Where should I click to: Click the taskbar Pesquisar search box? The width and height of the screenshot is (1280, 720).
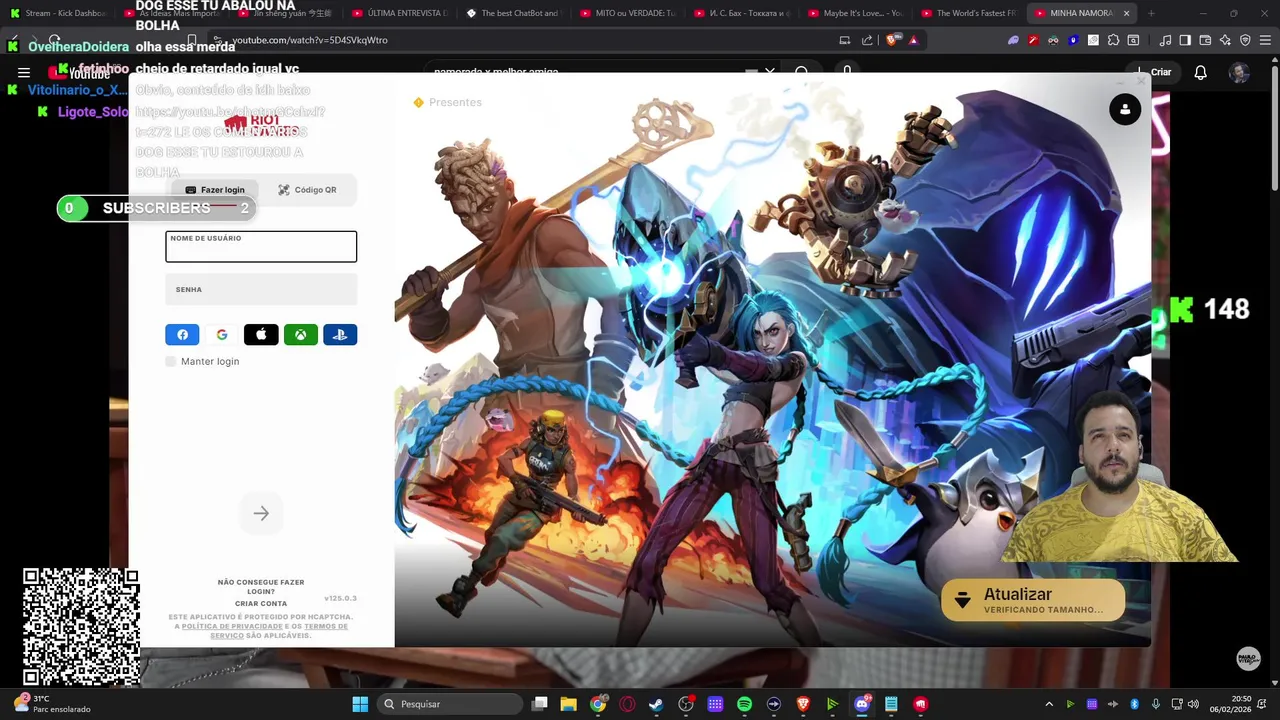point(450,704)
